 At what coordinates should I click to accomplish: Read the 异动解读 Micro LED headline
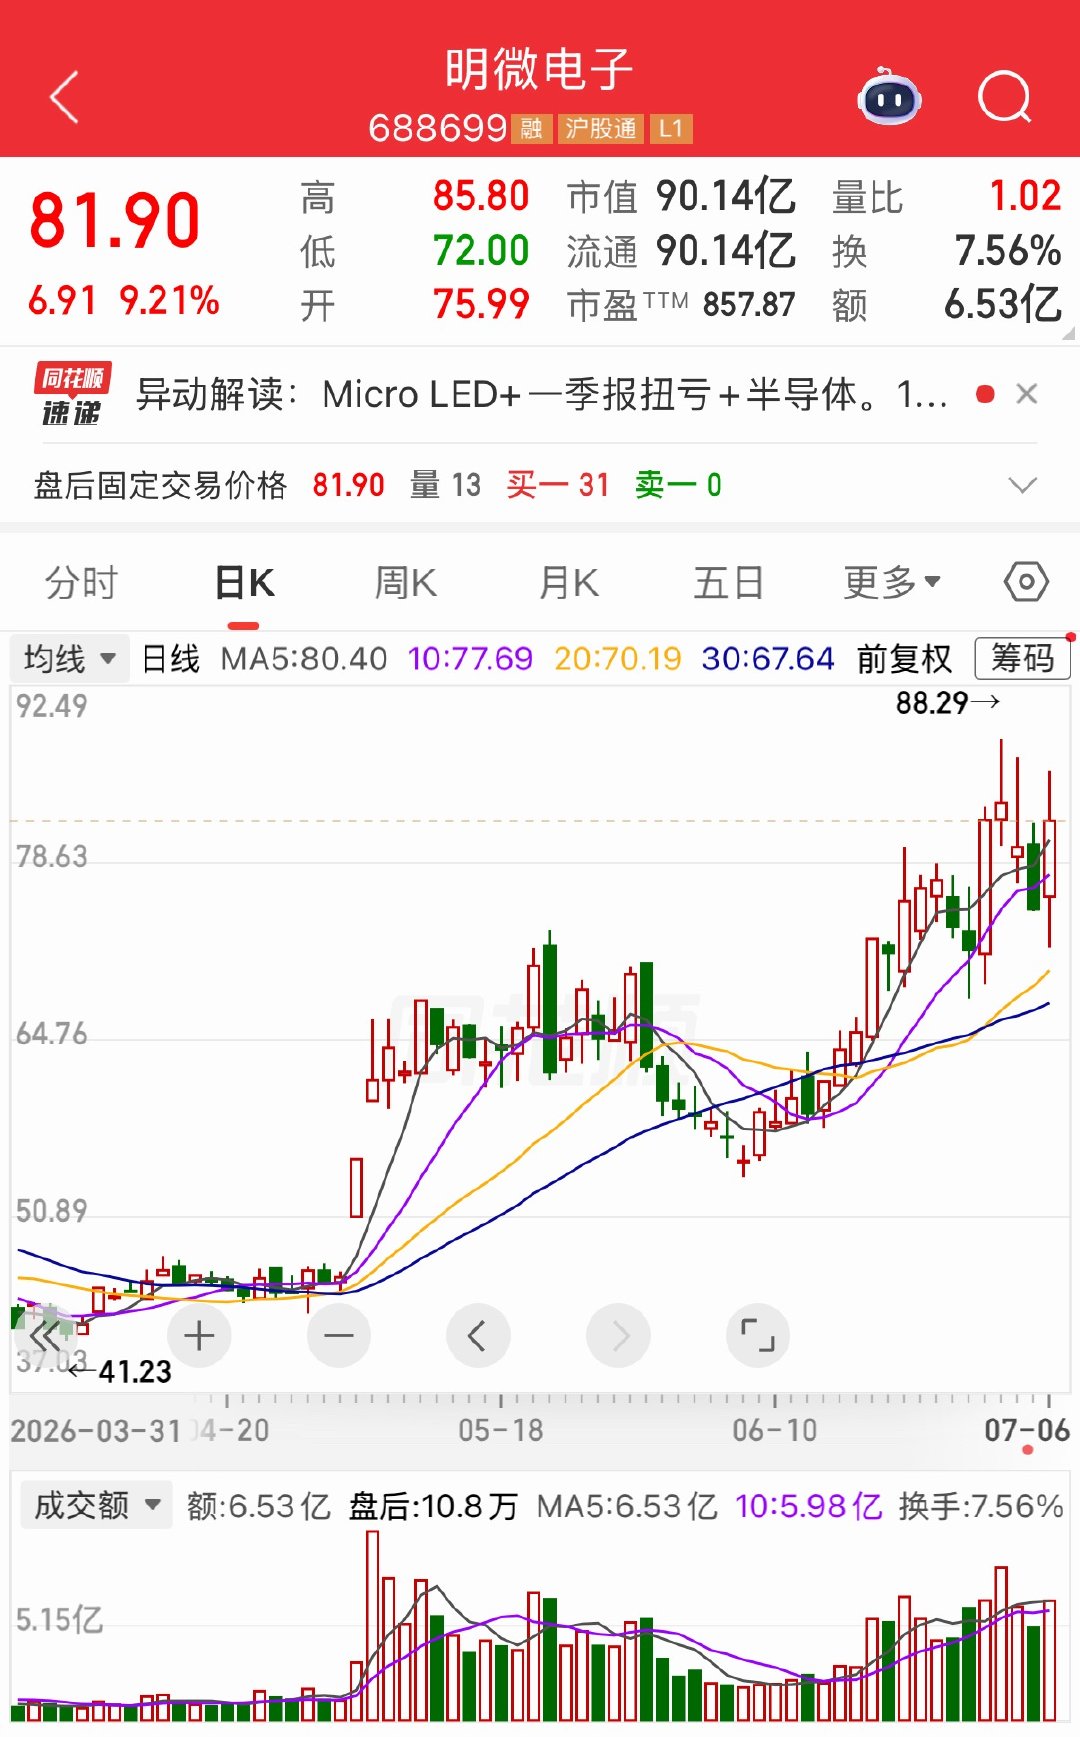(541, 395)
